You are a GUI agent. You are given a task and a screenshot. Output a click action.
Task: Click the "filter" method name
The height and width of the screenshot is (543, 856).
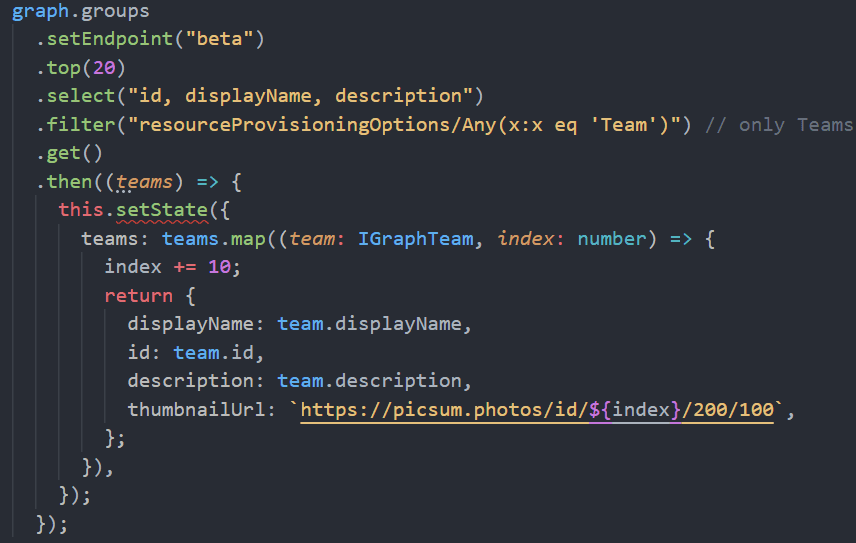81,125
